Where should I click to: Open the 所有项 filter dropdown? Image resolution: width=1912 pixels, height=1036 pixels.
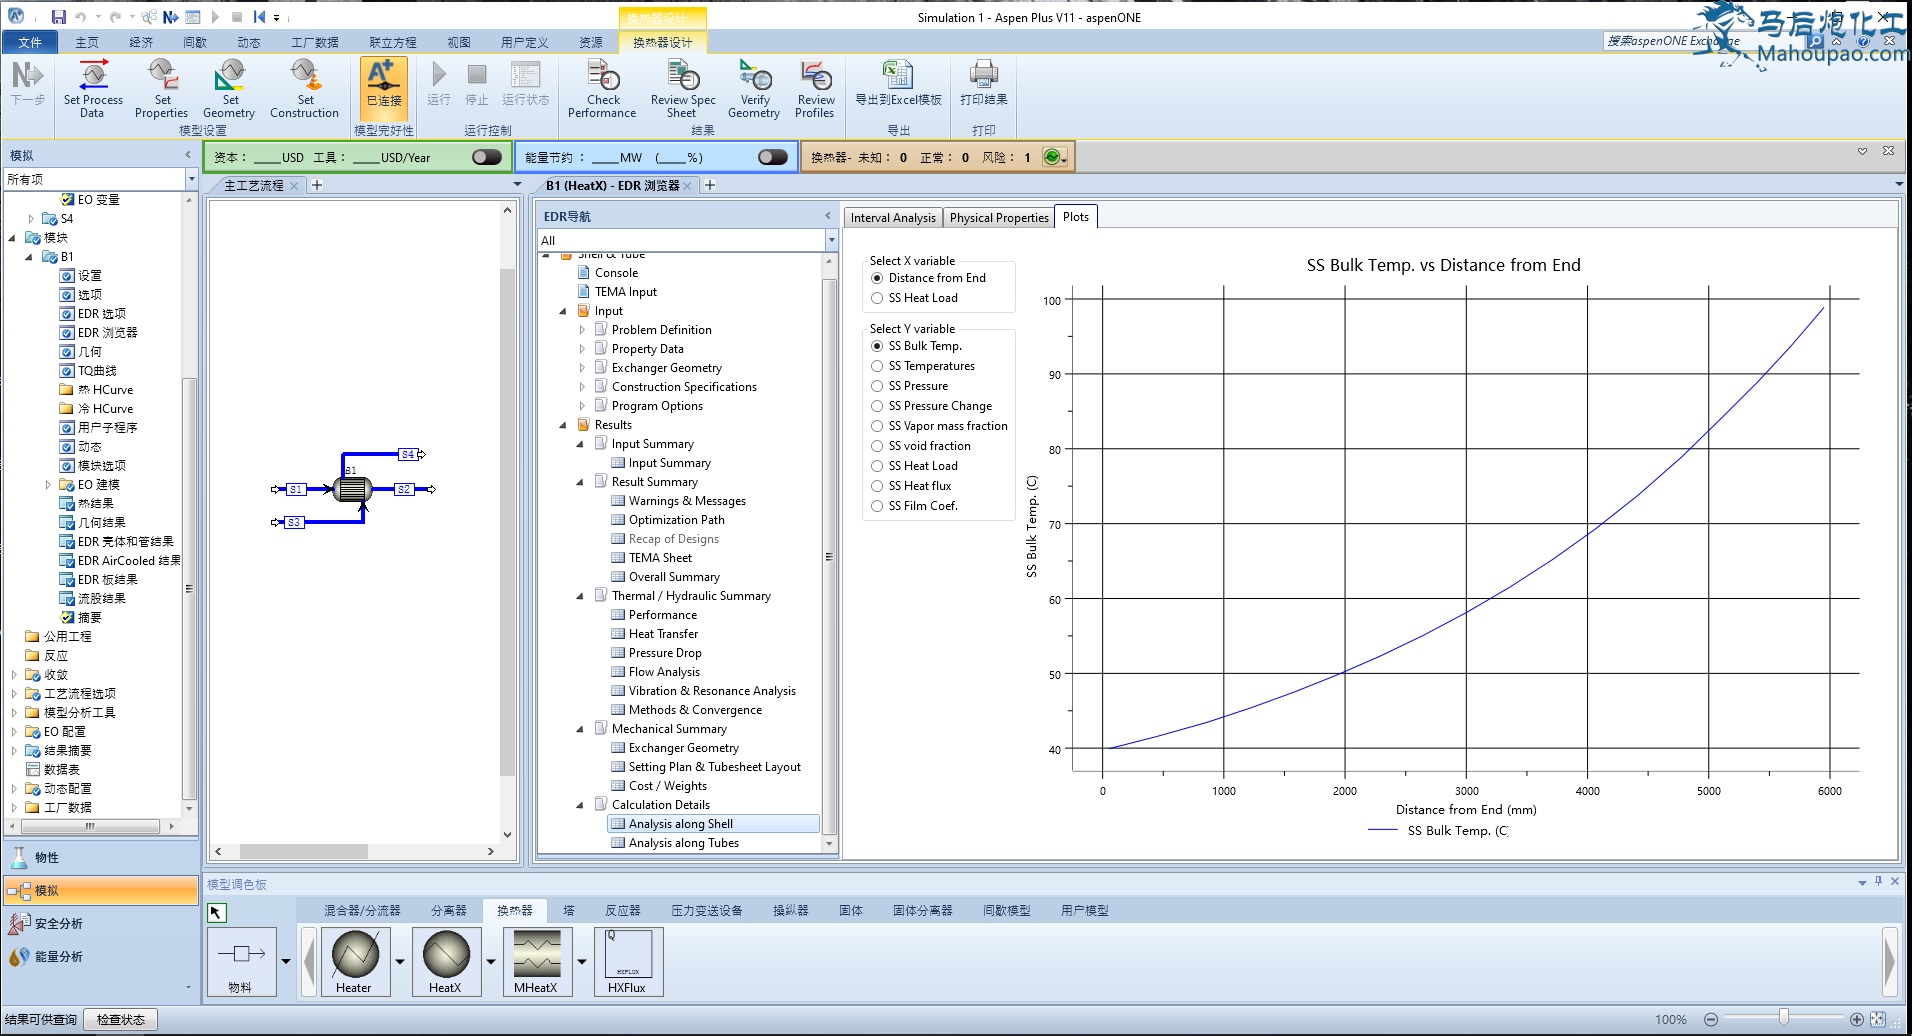(191, 179)
